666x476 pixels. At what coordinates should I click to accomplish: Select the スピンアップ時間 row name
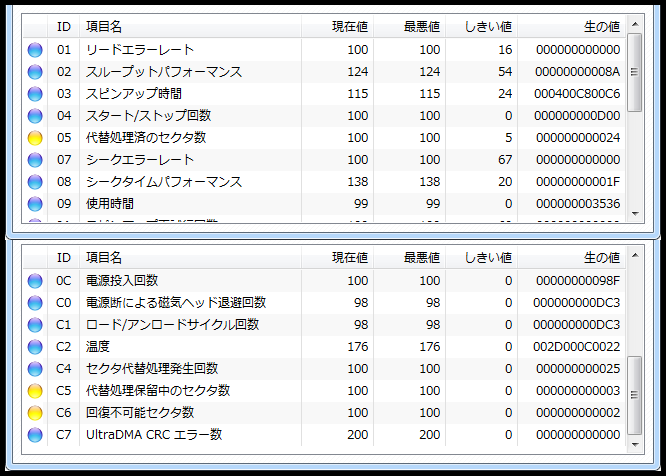pyautogui.click(x=134, y=94)
